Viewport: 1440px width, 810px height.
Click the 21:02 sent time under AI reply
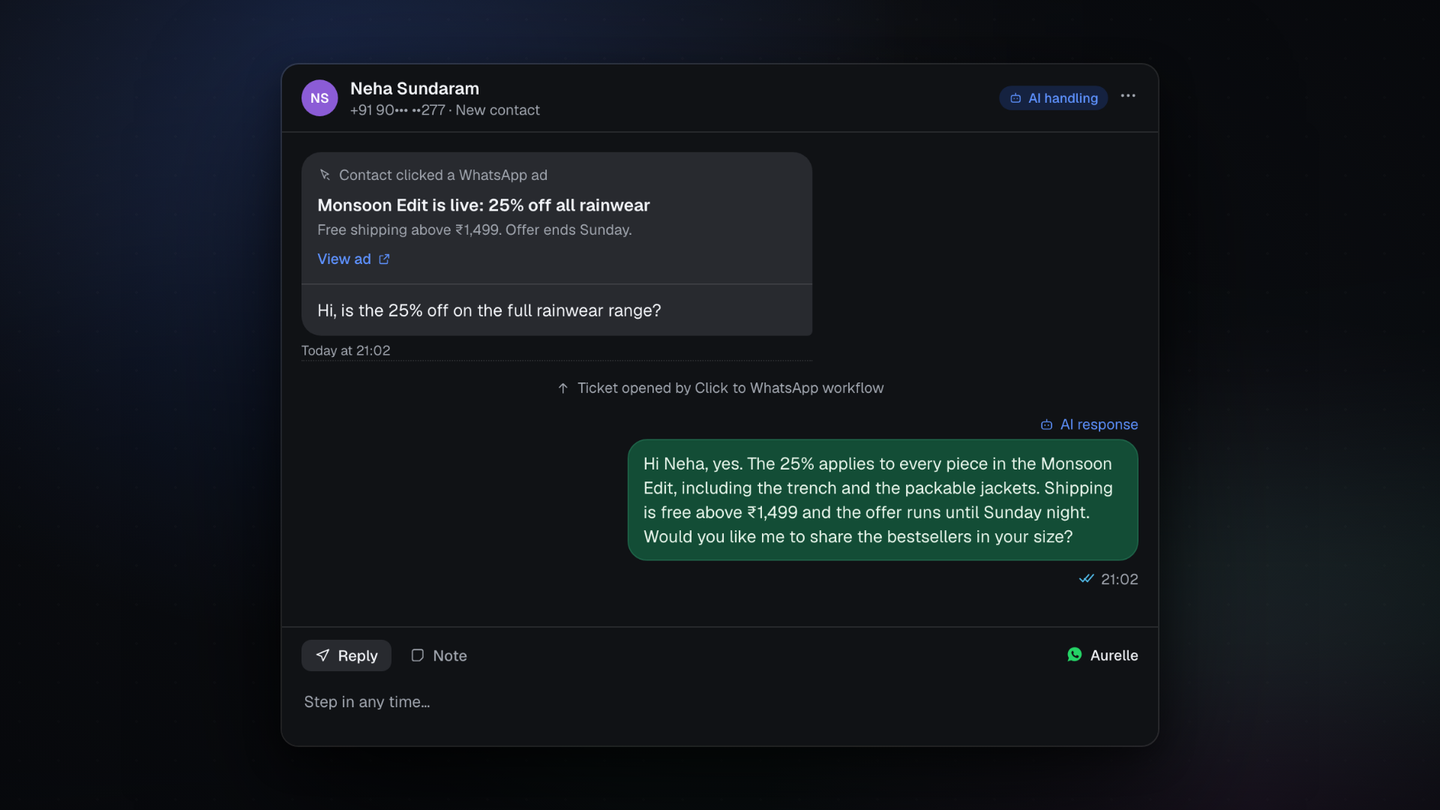pos(1119,580)
